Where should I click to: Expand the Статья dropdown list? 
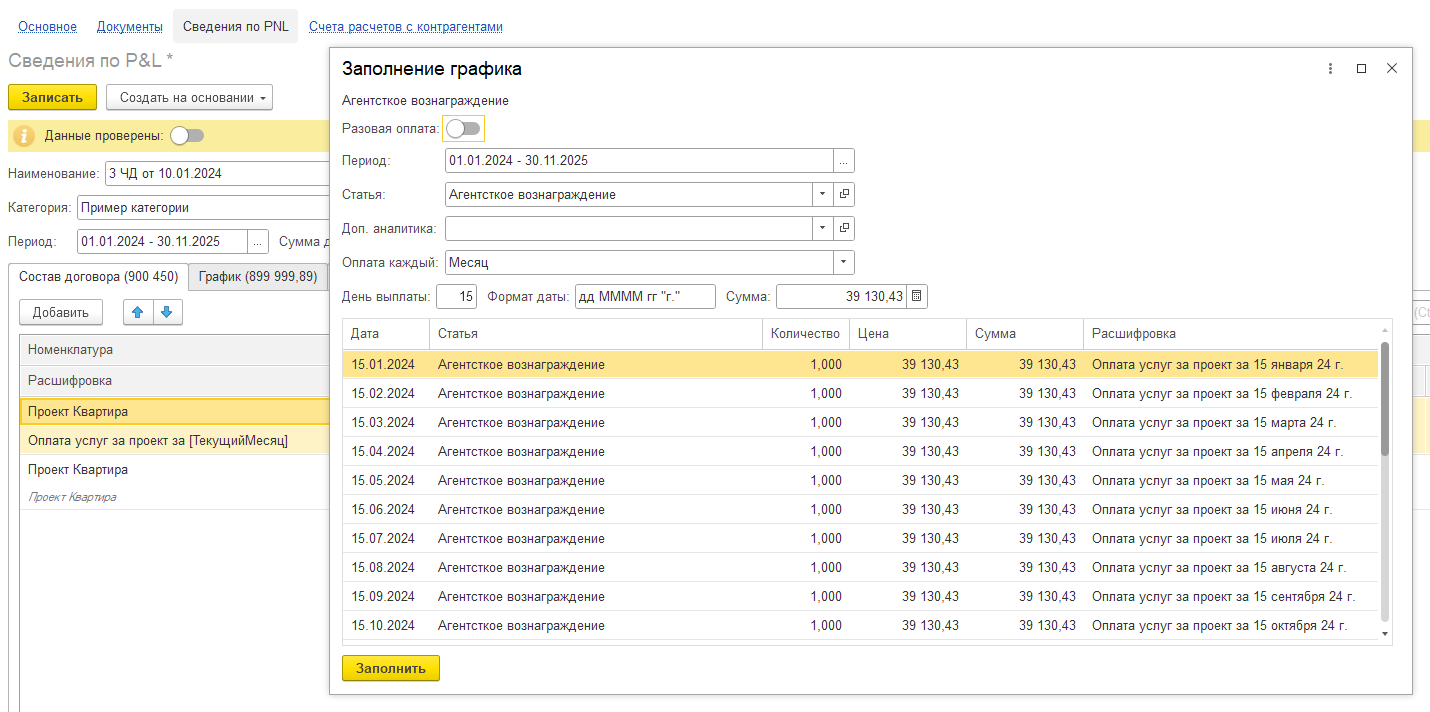[822, 195]
